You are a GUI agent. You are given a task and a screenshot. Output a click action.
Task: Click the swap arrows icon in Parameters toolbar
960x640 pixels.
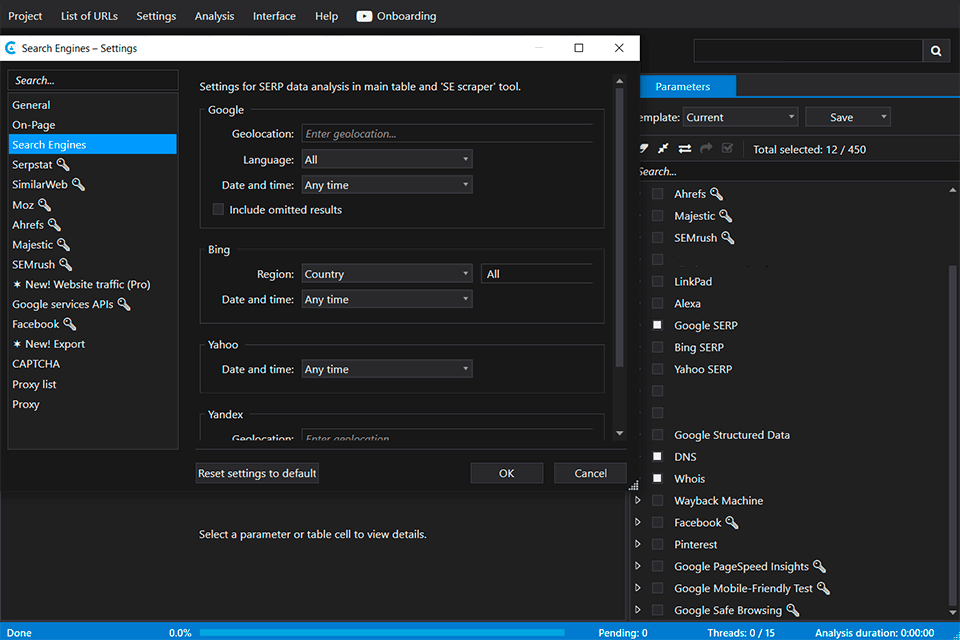click(x=685, y=149)
